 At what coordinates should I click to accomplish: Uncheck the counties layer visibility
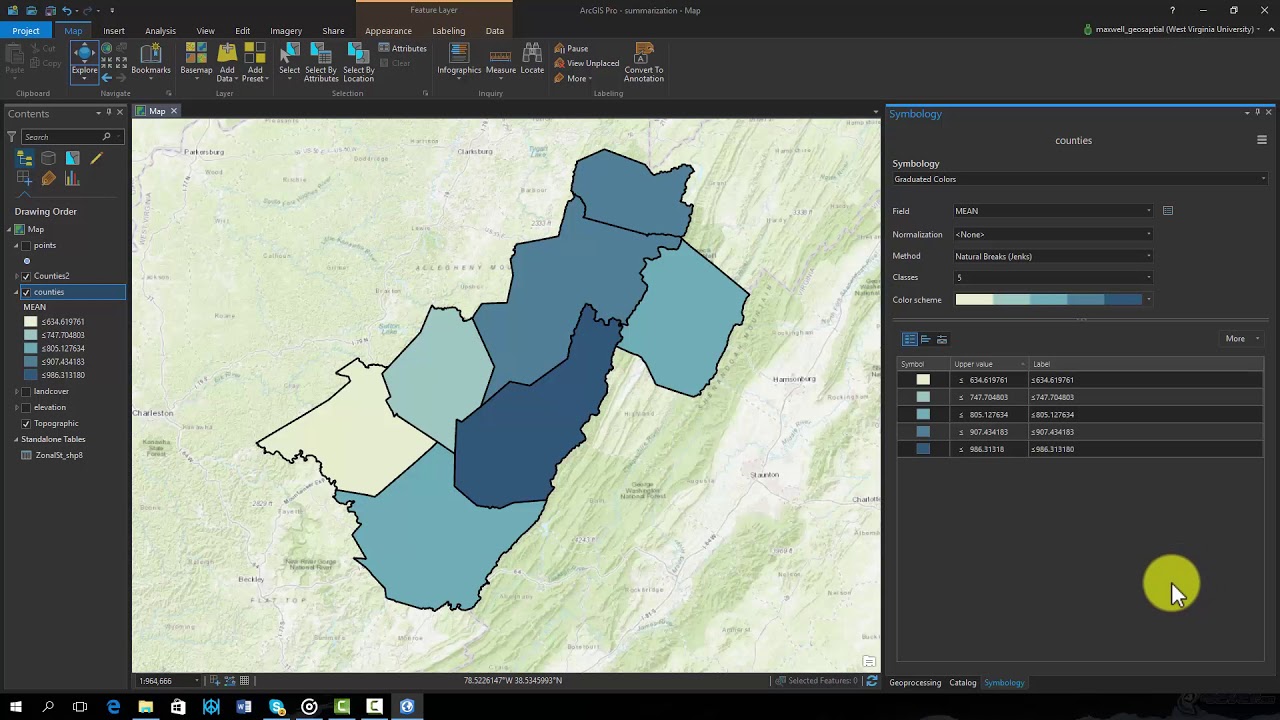tap(26, 292)
